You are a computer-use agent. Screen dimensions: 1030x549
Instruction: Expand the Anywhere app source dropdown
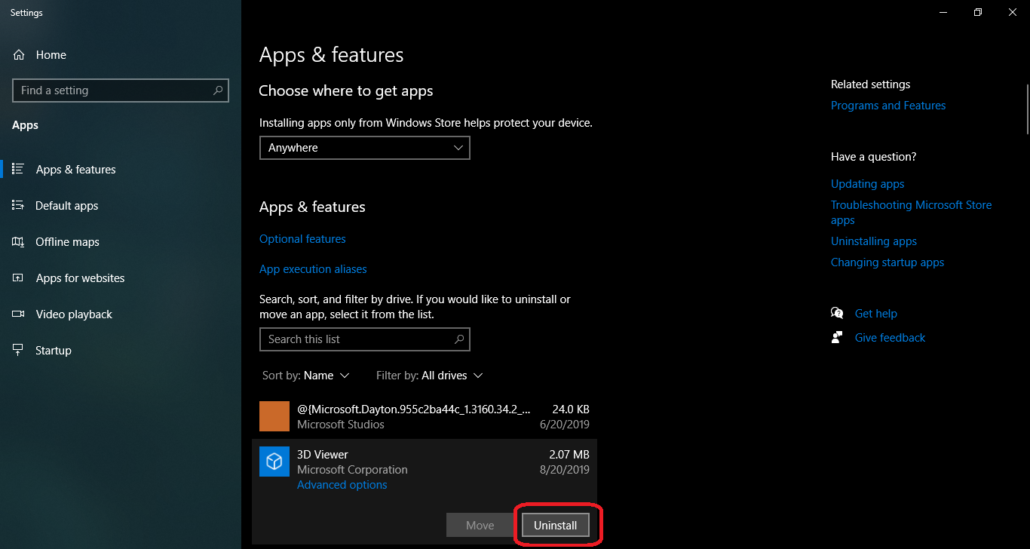pyautogui.click(x=365, y=148)
